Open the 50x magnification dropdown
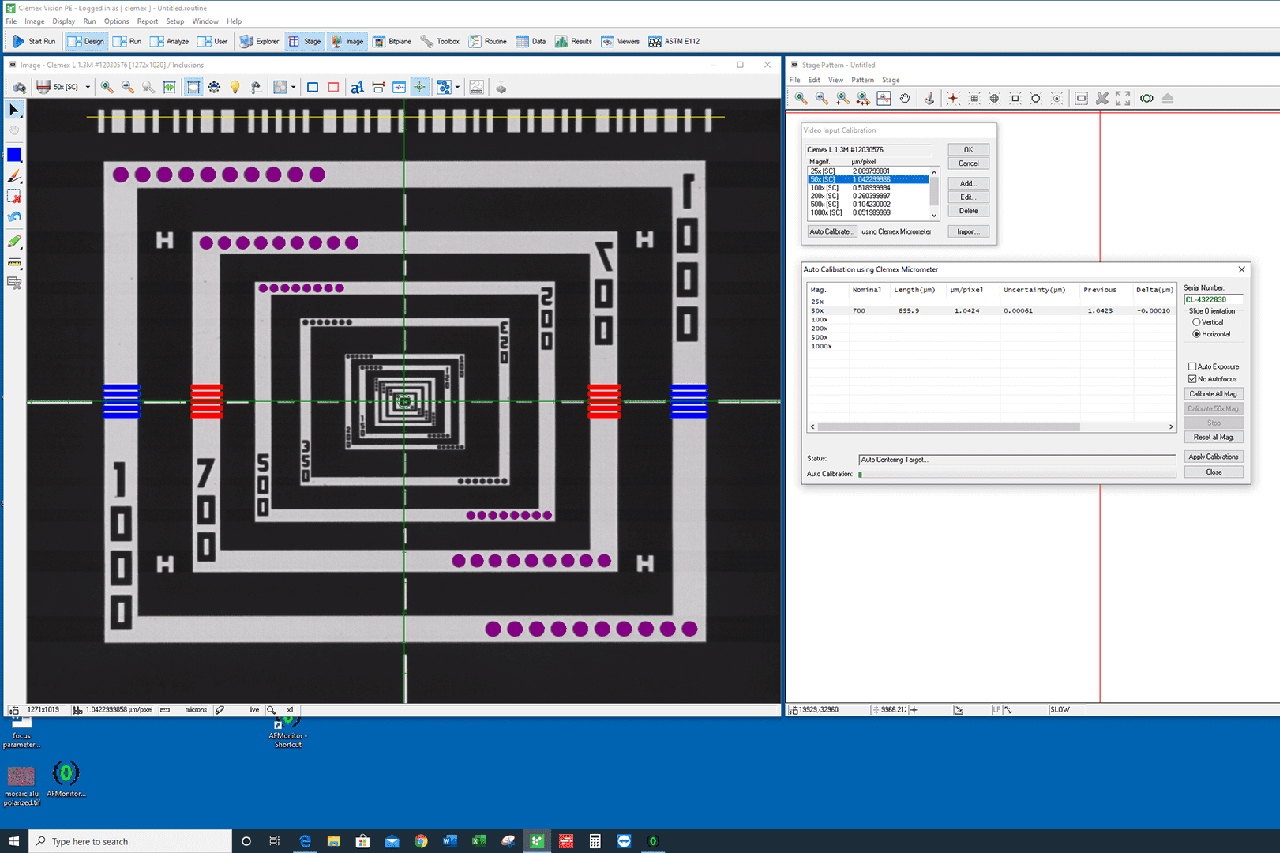The width and height of the screenshot is (1280, 853). (87, 87)
